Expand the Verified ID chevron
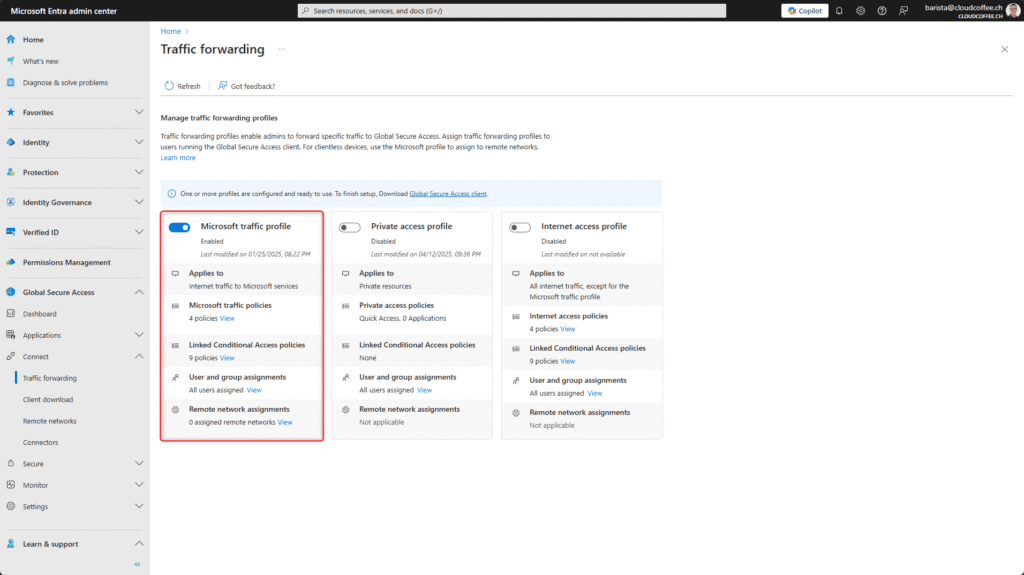 pyautogui.click(x=139, y=232)
